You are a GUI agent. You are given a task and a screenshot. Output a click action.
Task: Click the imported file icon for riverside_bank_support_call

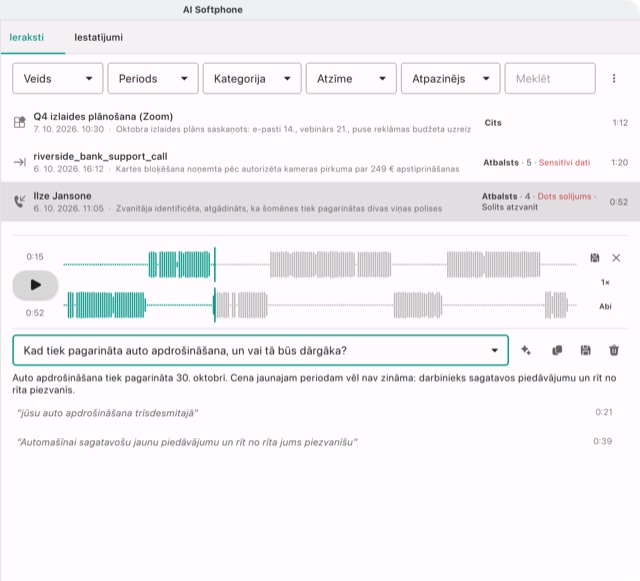click(19, 163)
